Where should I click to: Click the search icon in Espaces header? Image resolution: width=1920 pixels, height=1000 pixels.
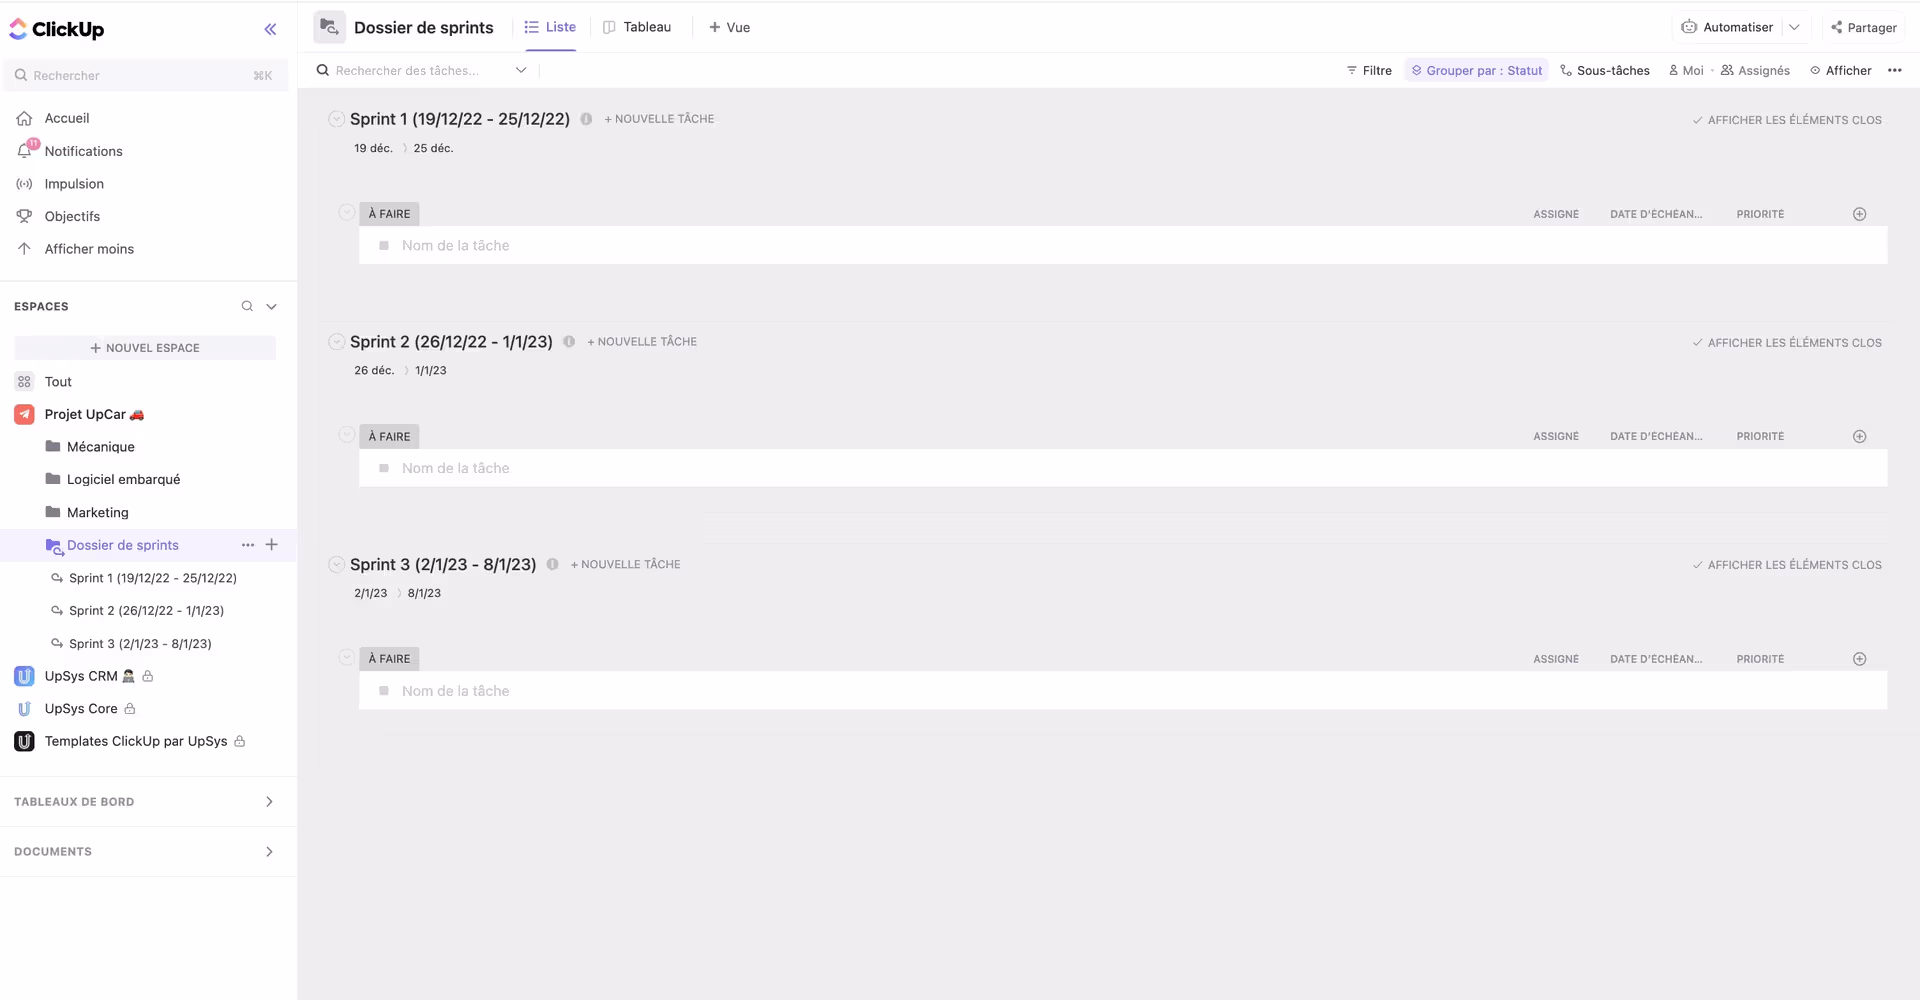pyautogui.click(x=247, y=306)
